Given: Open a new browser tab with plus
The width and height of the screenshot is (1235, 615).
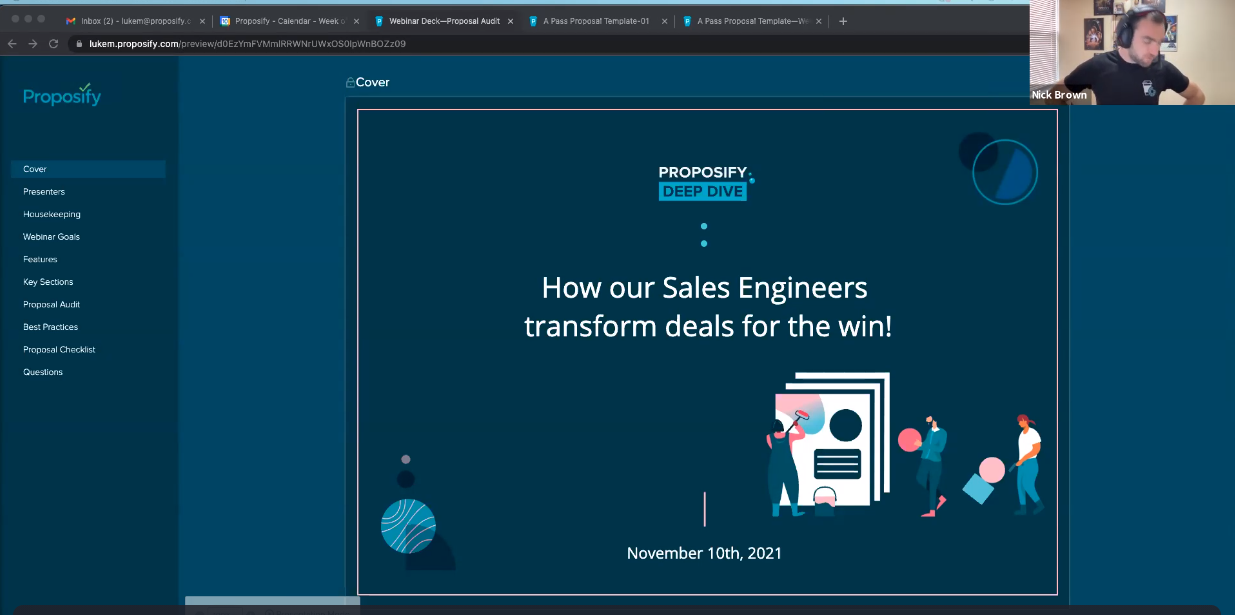Looking at the screenshot, I should click(843, 21).
